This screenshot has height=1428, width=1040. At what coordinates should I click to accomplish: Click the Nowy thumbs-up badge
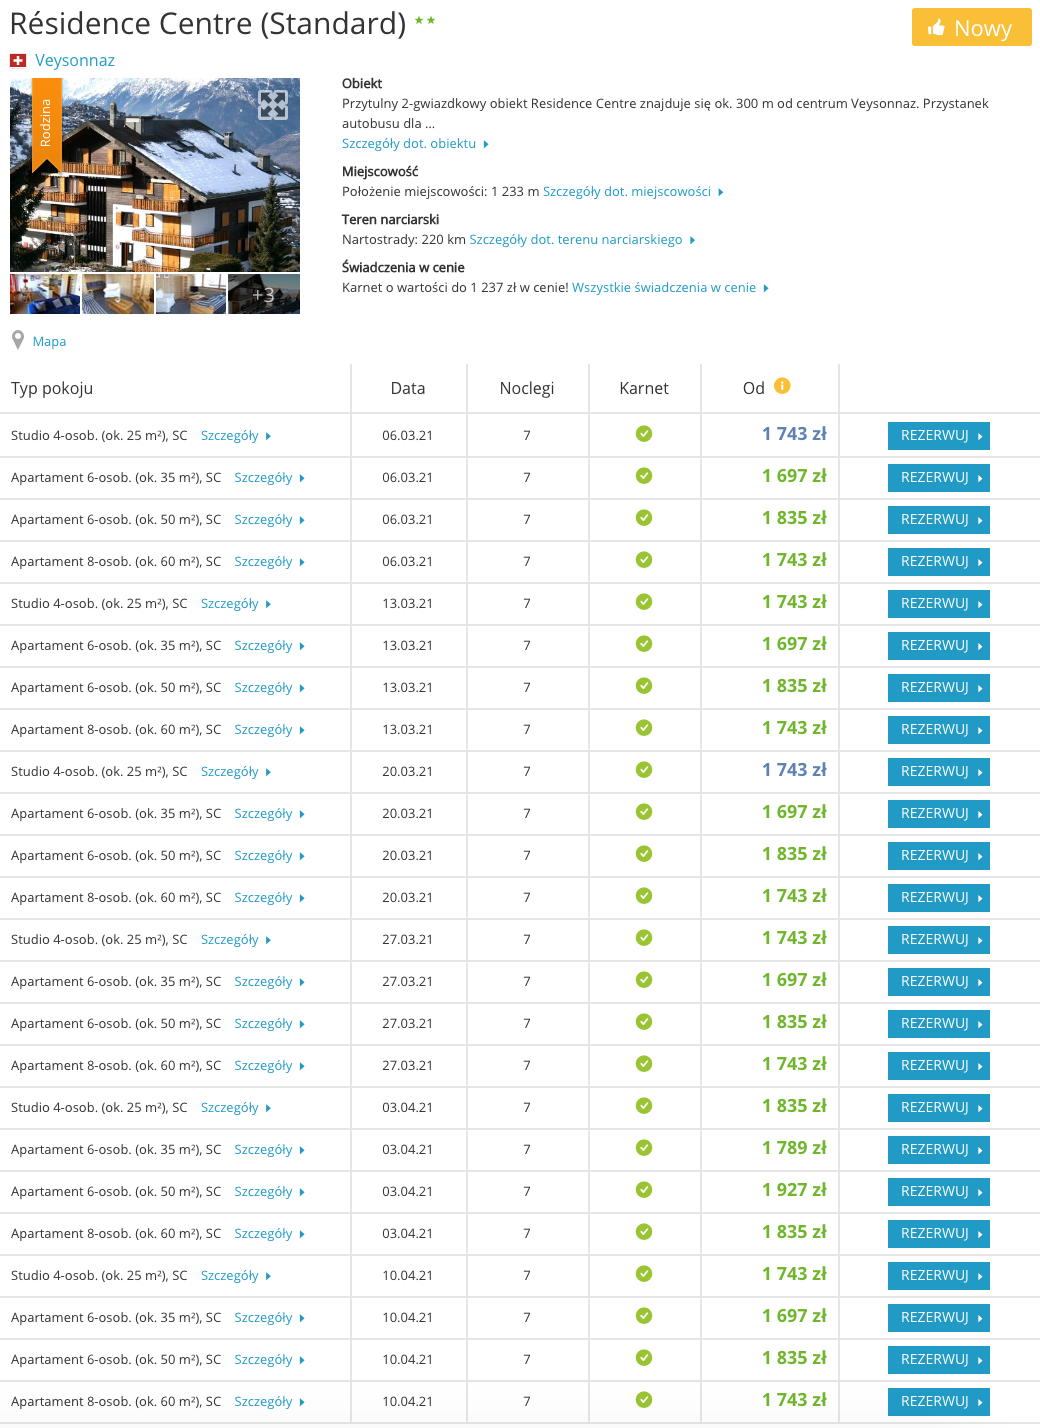pos(971,28)
